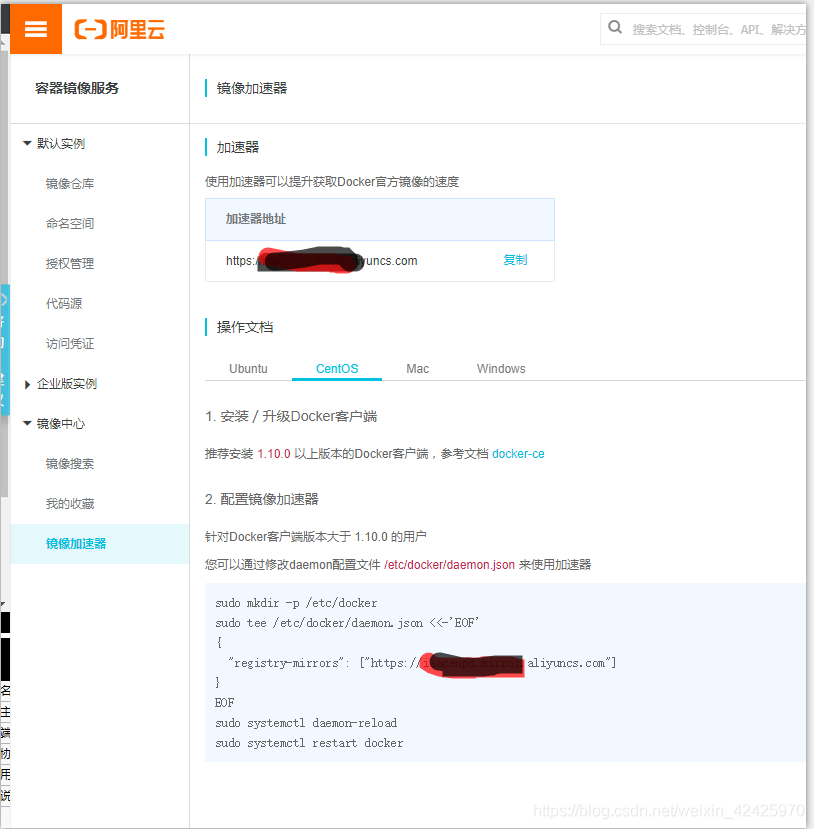This screenshot has width=814, height=829.
Task: Open 镜像搜索 in sidebar
Action: (70, 464)
